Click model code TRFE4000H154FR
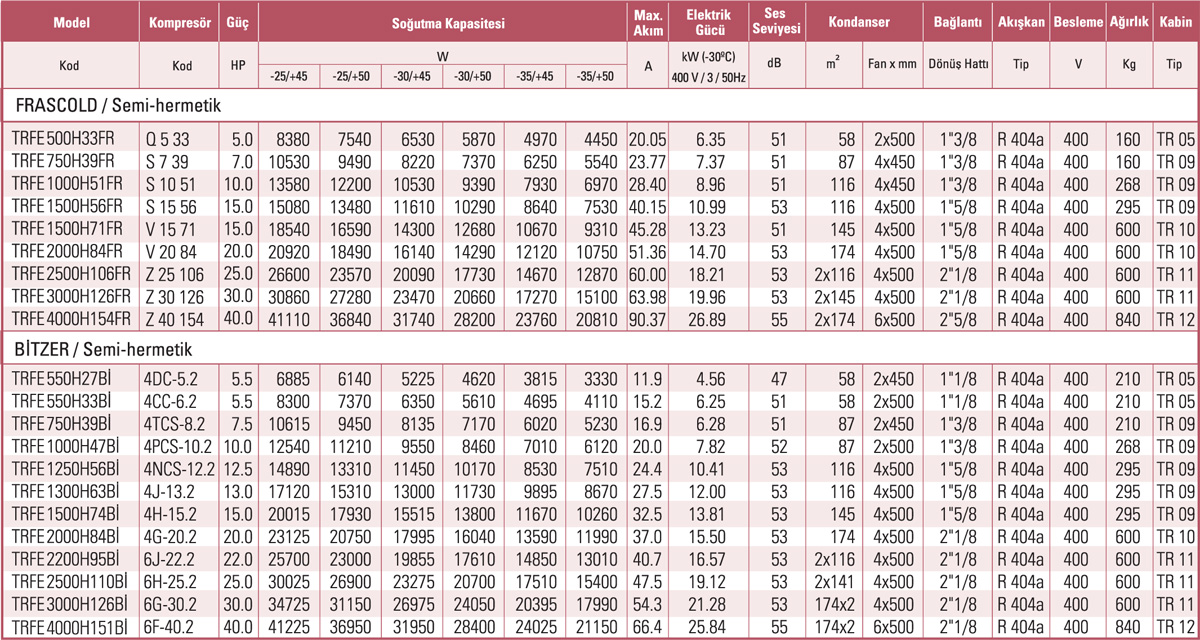This screenshot has width=1200, height=640. [x=68, y=318]
